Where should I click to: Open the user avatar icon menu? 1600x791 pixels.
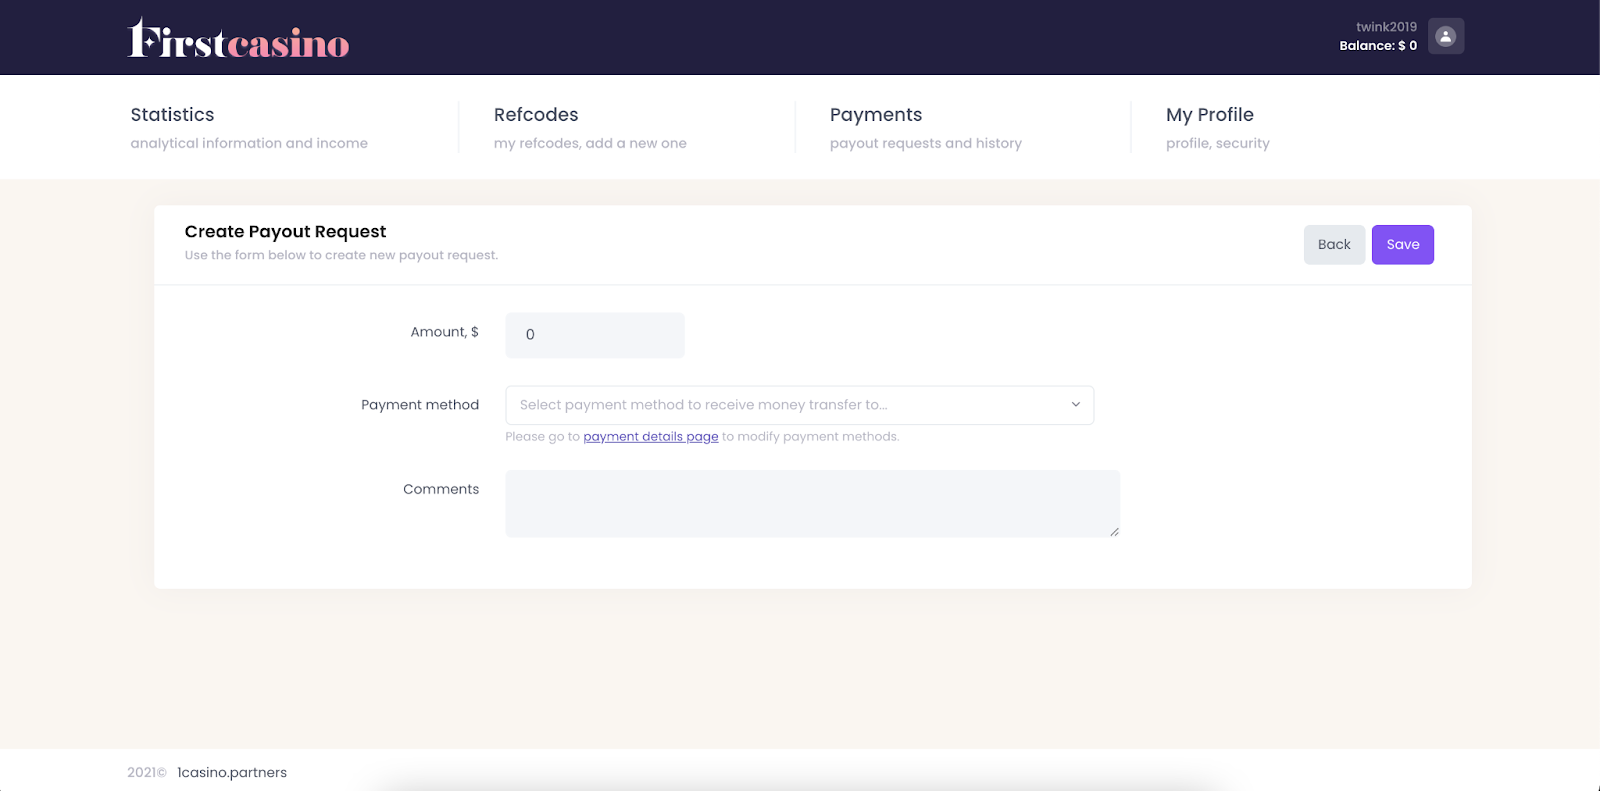pos(1445,36)
